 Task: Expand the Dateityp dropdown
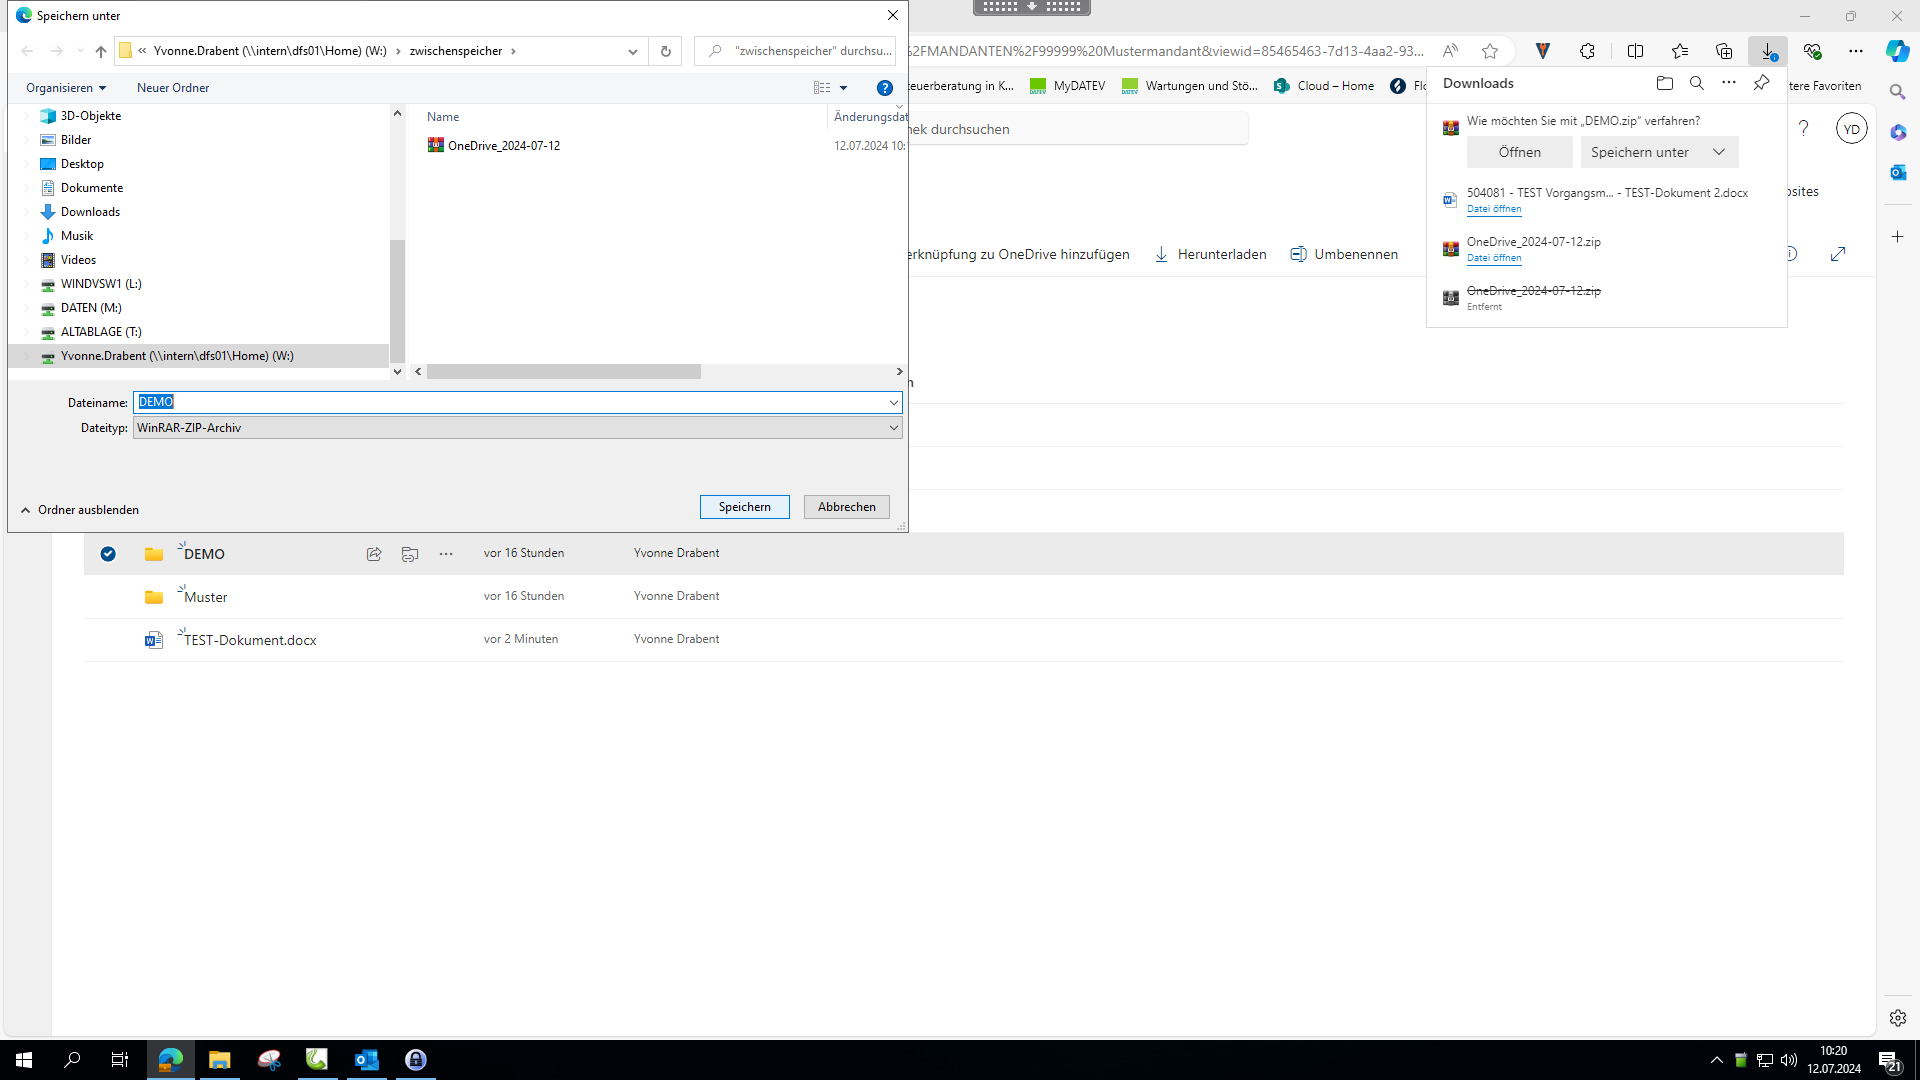893,428
